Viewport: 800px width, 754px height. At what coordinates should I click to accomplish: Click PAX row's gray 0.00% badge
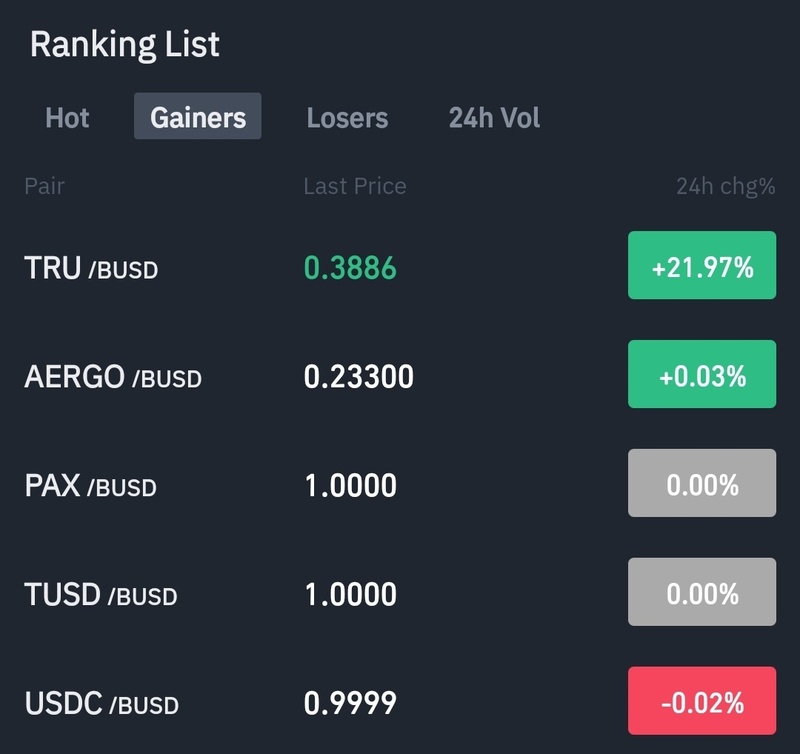click(702, 484)
